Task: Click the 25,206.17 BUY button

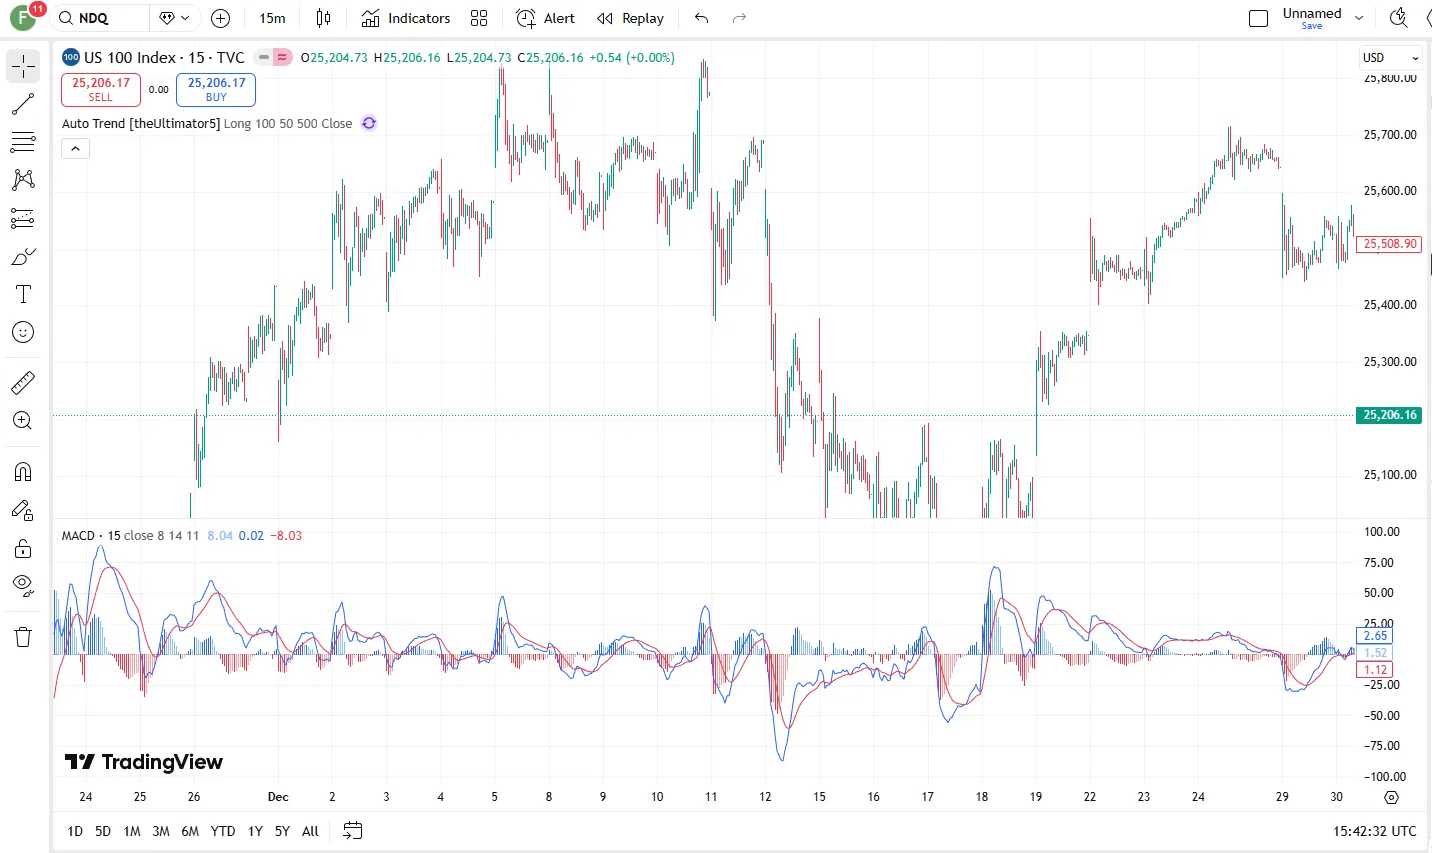Action: [216, 90]
